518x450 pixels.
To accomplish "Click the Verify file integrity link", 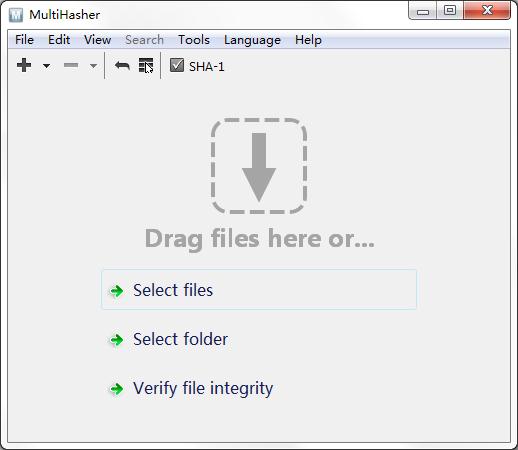I will tap(203, 388).
